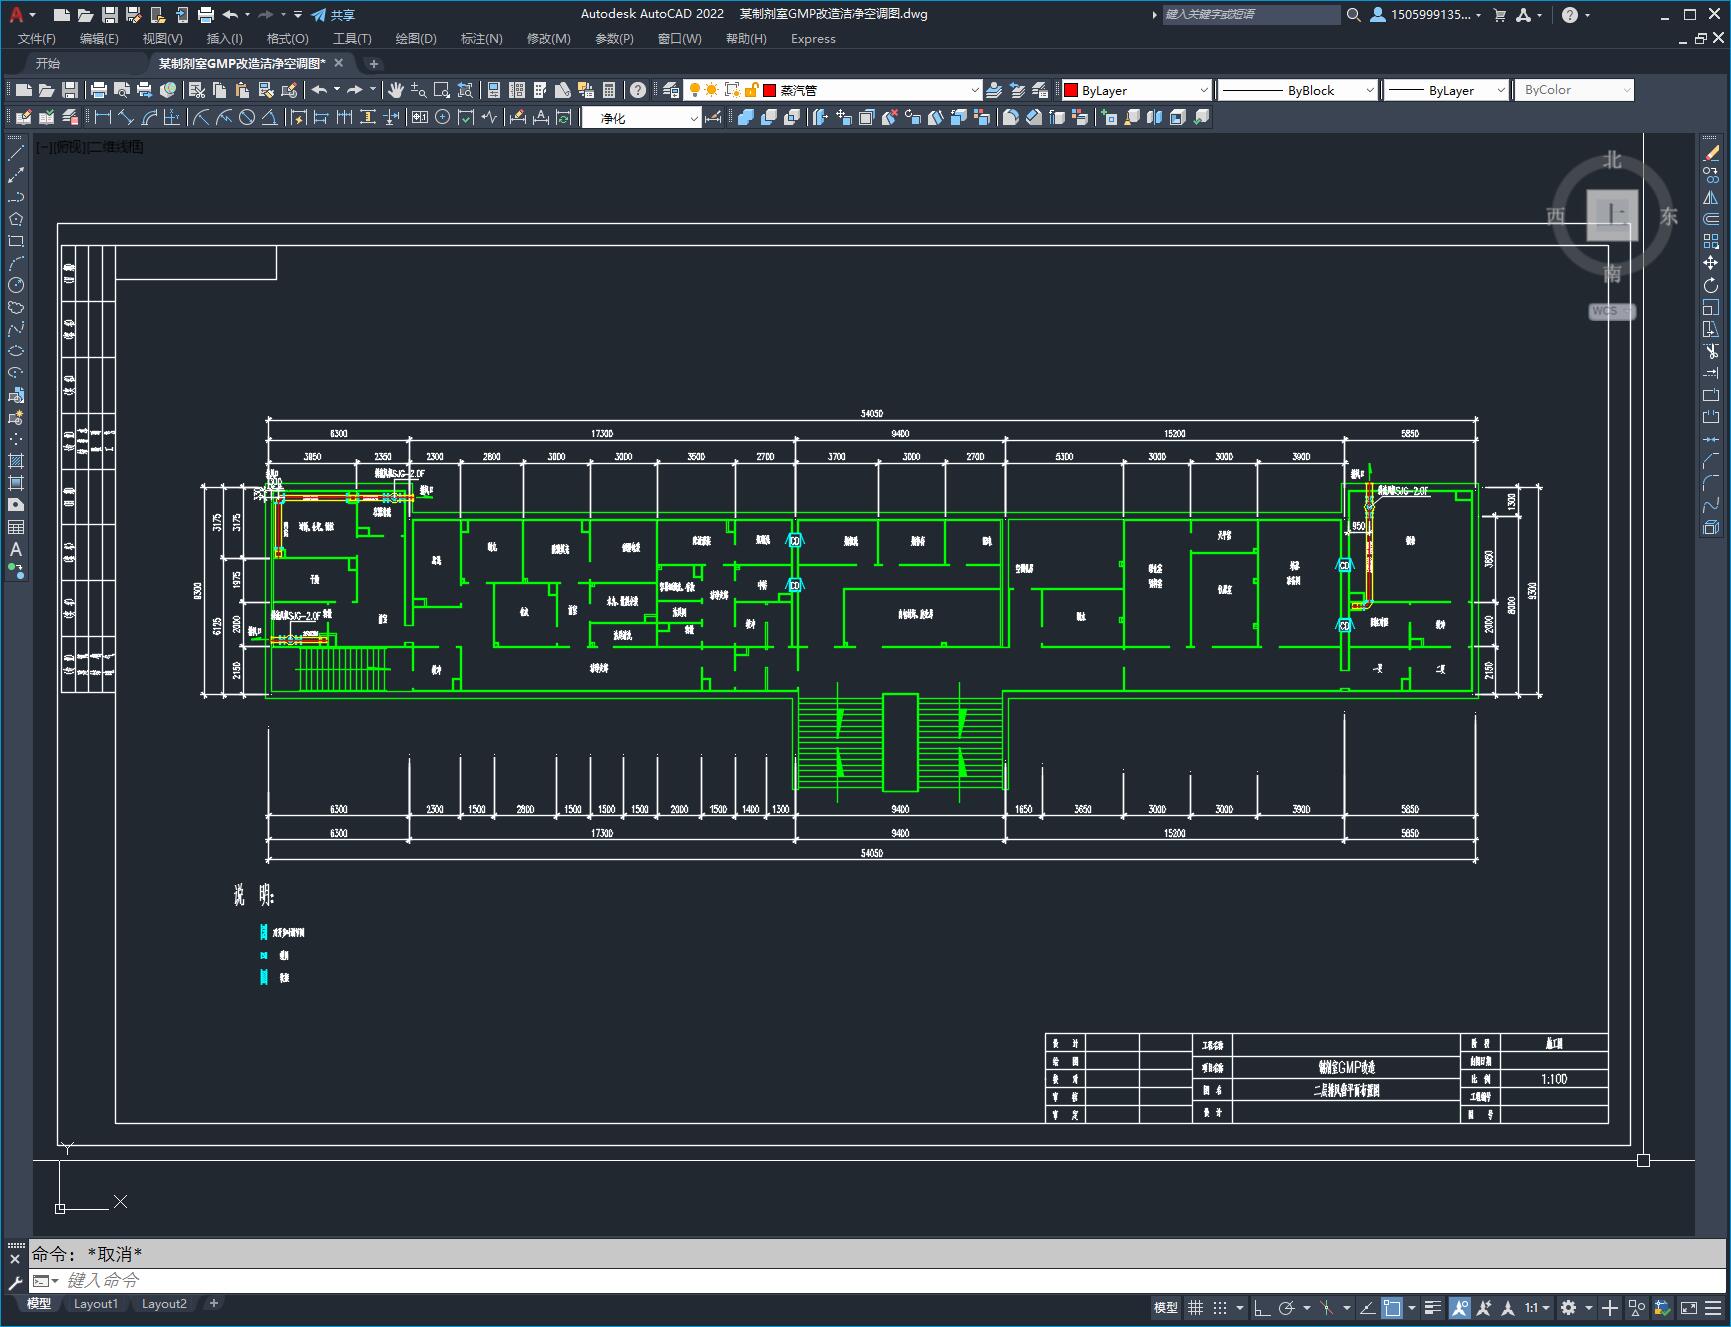Image resolution: width=1731 pixels, height=1327 pixels.
Task: Click the Pan hand tool
Action: point(396,90)
